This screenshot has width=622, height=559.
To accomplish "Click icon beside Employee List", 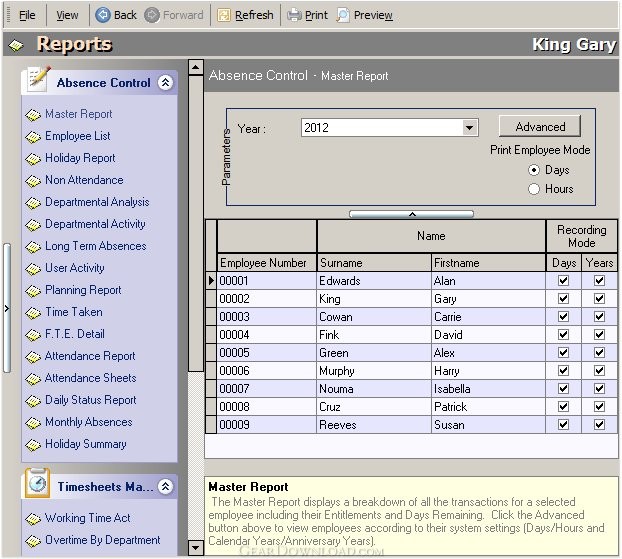I will pos(33,137).
